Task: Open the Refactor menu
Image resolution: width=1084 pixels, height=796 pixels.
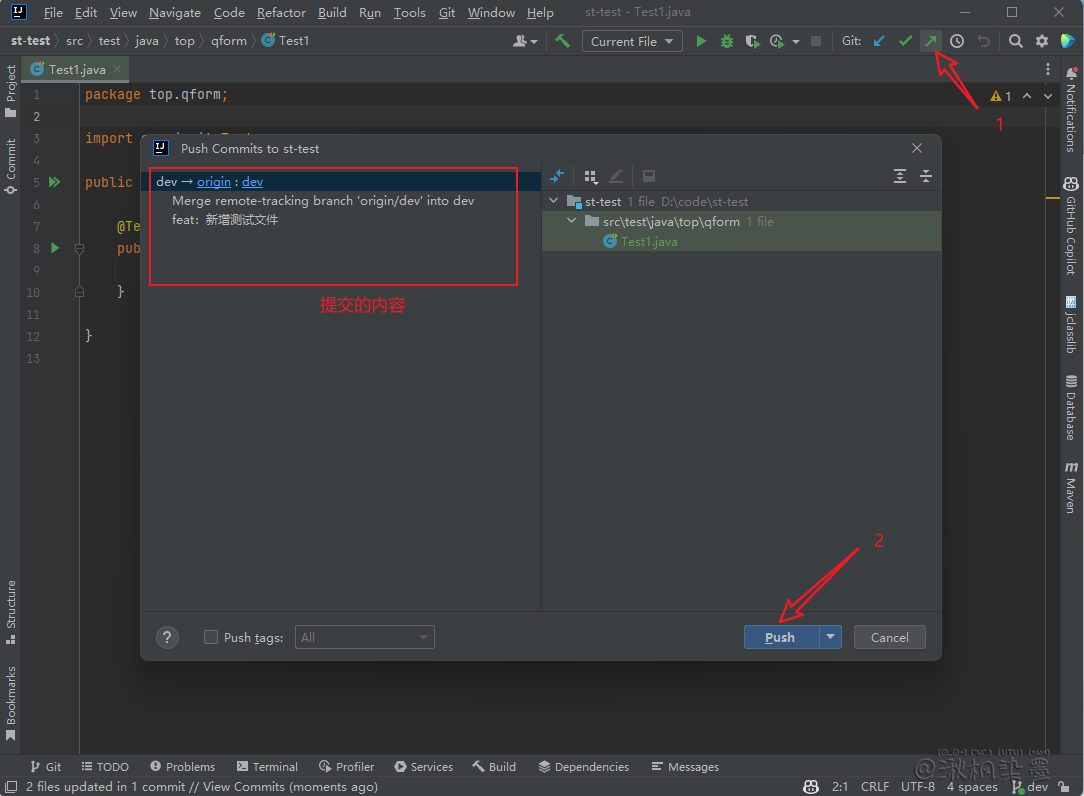Action: point(281,13)
